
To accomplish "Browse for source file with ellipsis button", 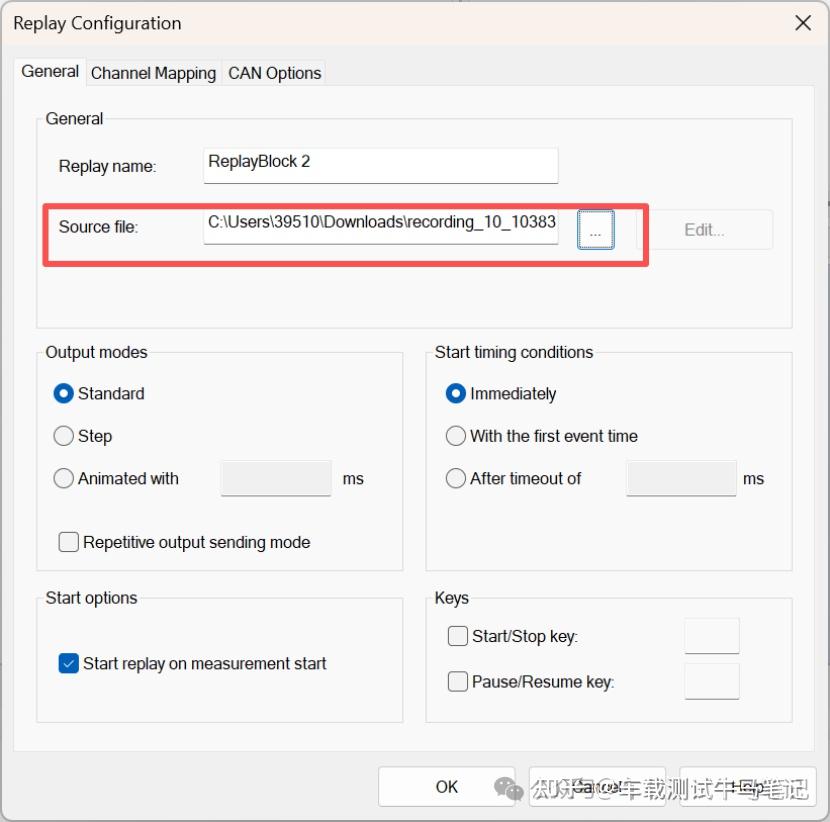I will (x=596, y=230).
